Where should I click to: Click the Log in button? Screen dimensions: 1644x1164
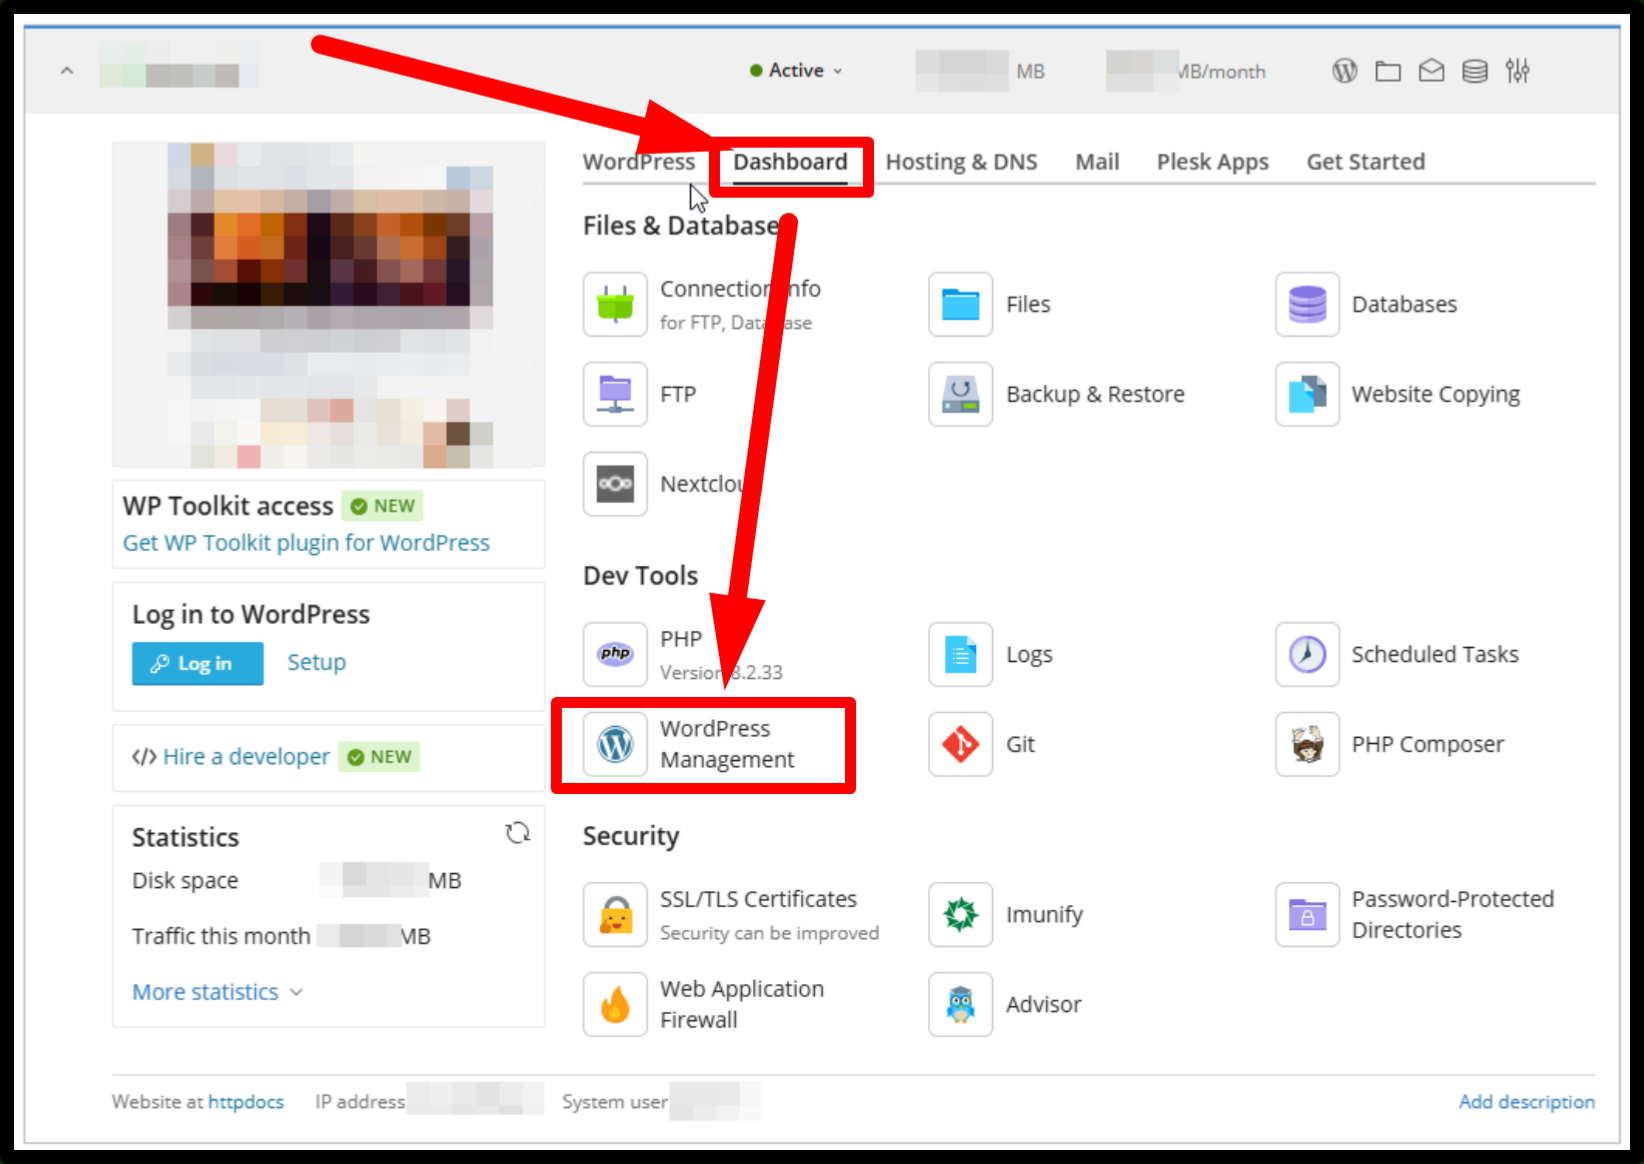[197, 663]
